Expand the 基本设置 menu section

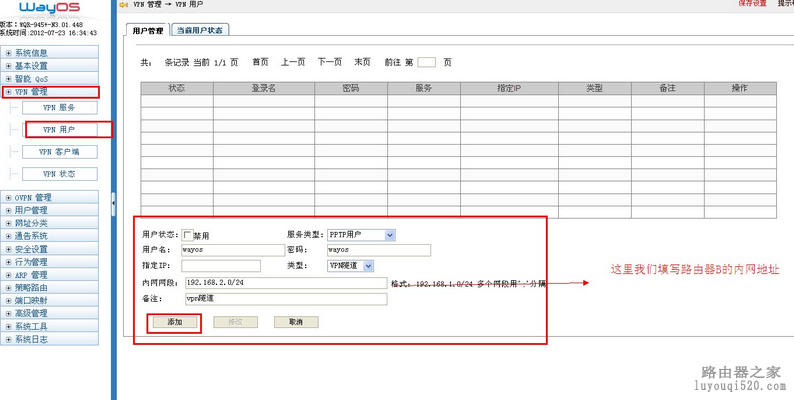pyautogui.click(x=50, y=66)
